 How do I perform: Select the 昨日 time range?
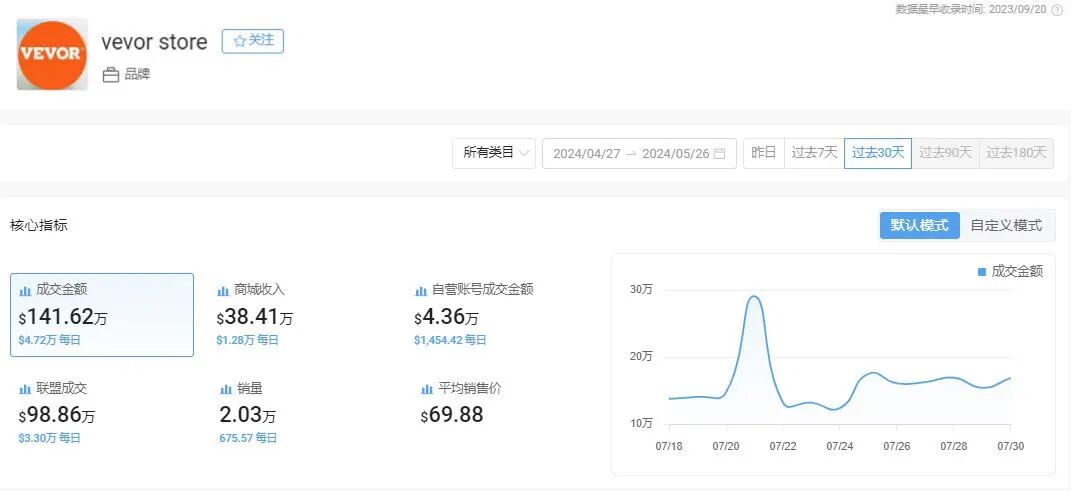click(764, 153)
